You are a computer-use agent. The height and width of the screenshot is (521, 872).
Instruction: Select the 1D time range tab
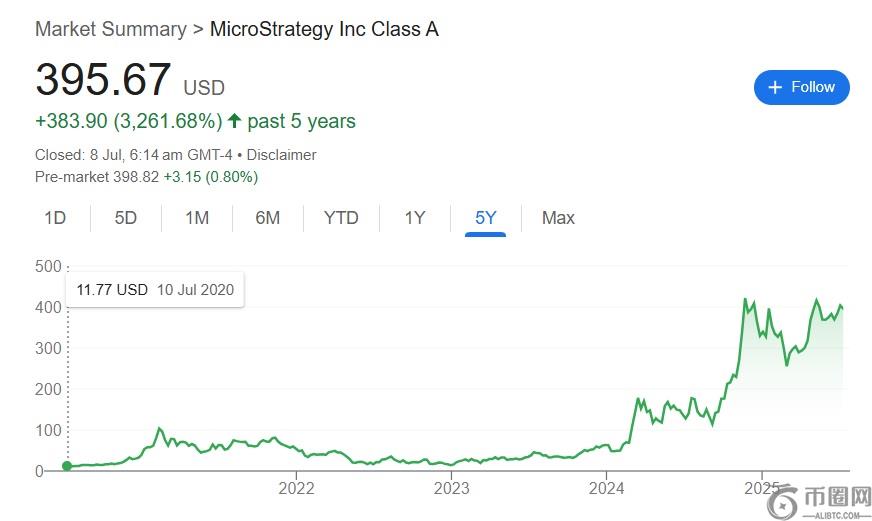coord(55,218)
